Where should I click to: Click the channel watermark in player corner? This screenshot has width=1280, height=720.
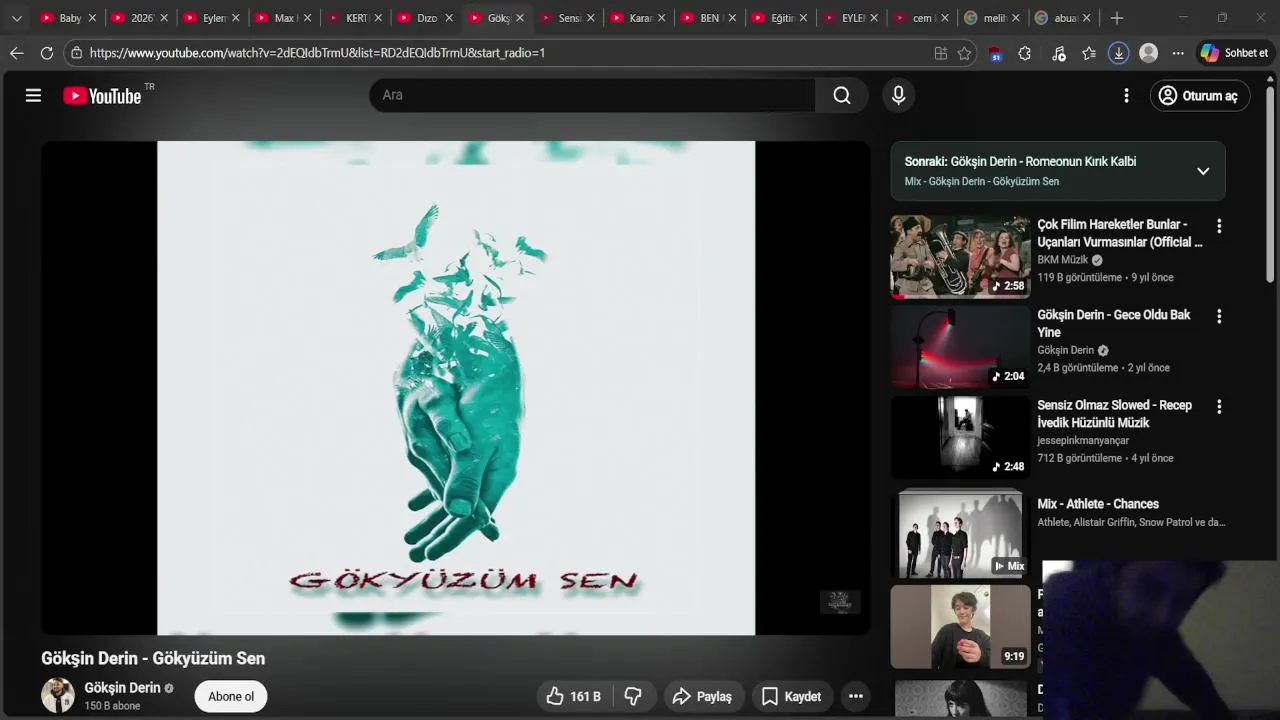[840, 602]
